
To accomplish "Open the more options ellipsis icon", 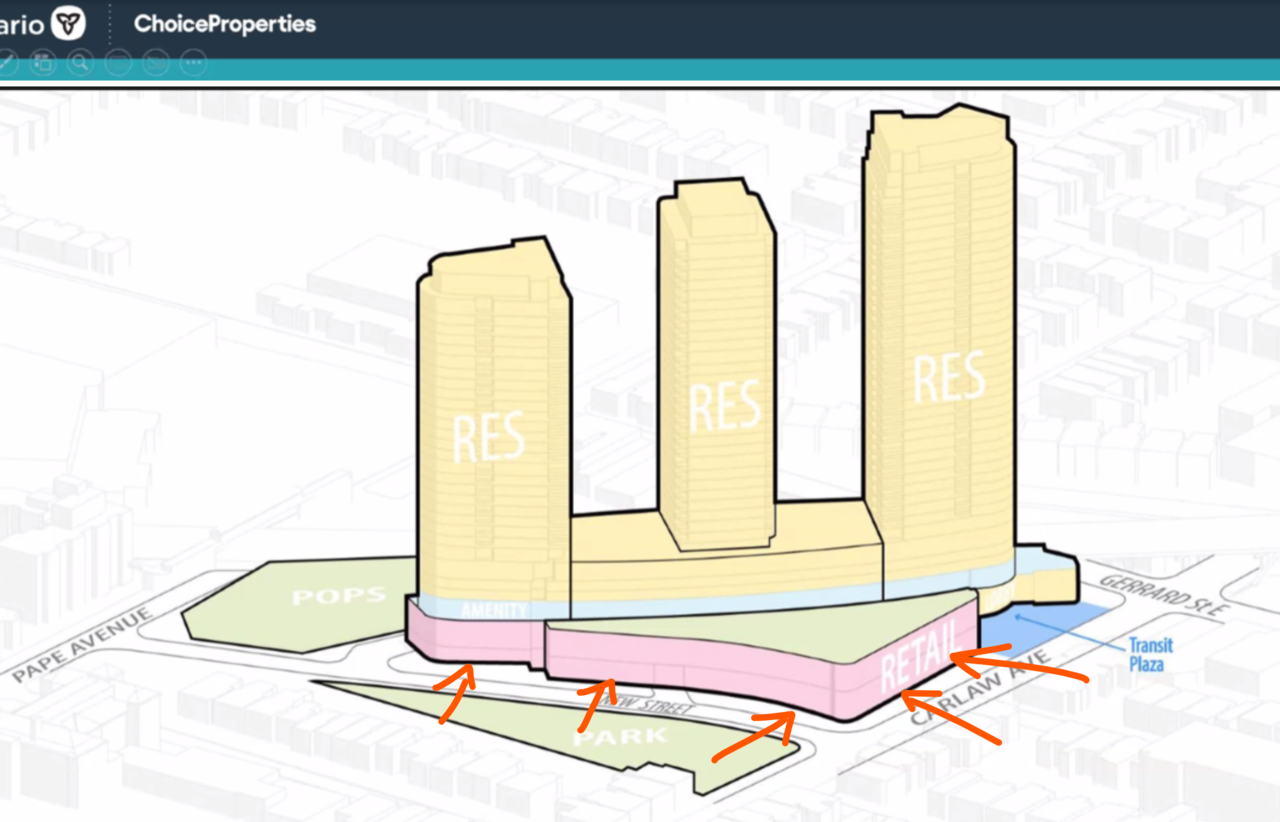I will 193,63.
